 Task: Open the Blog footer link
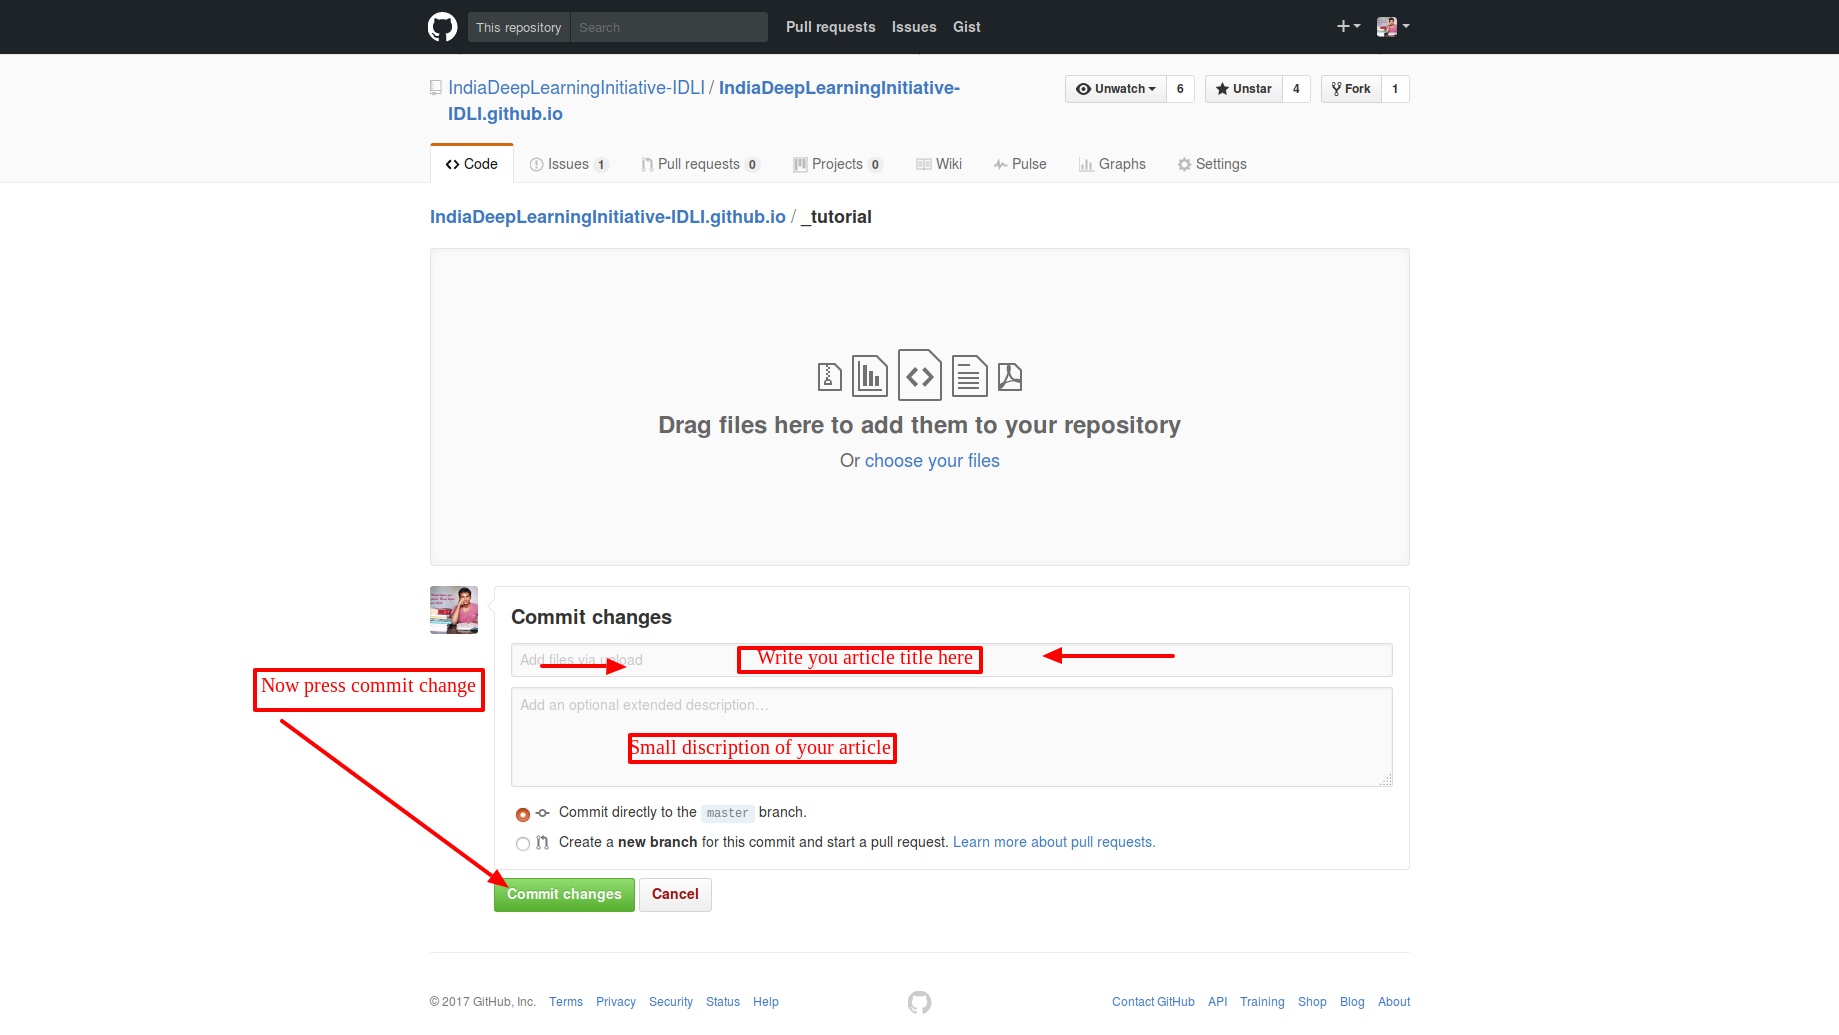coord(1352,1002)
